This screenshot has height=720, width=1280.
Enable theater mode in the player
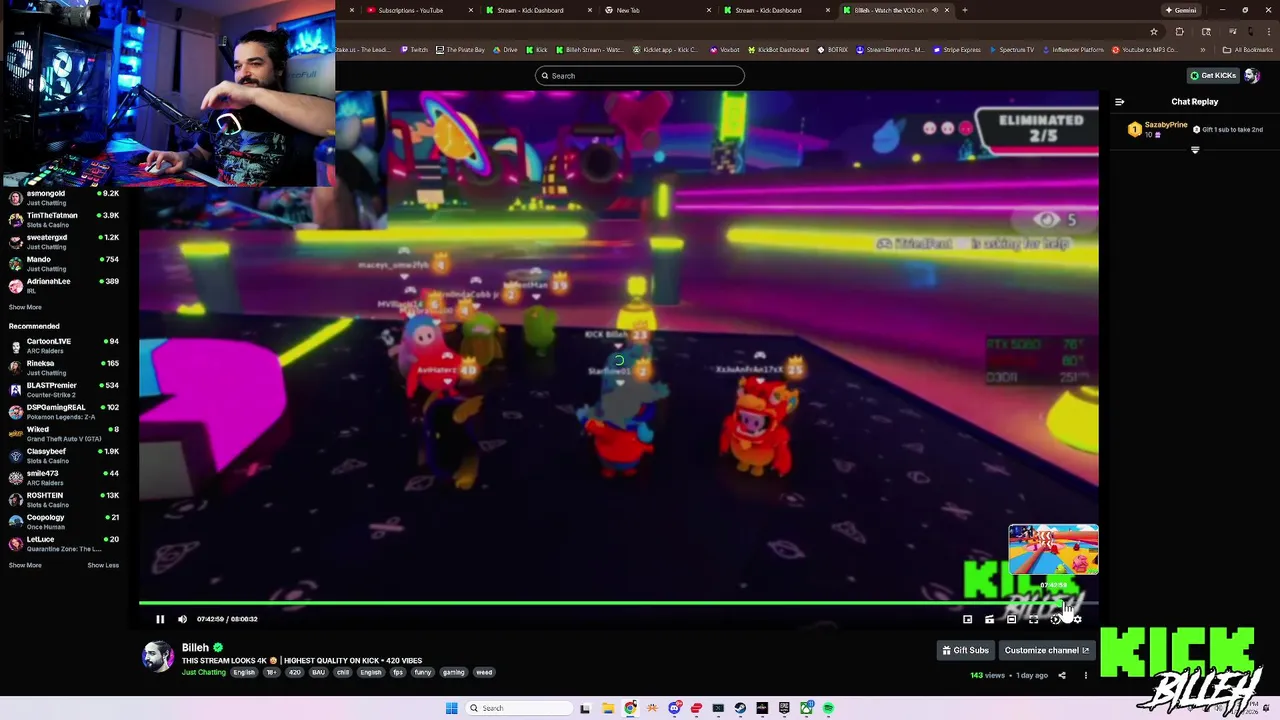tap(1011, 619)
